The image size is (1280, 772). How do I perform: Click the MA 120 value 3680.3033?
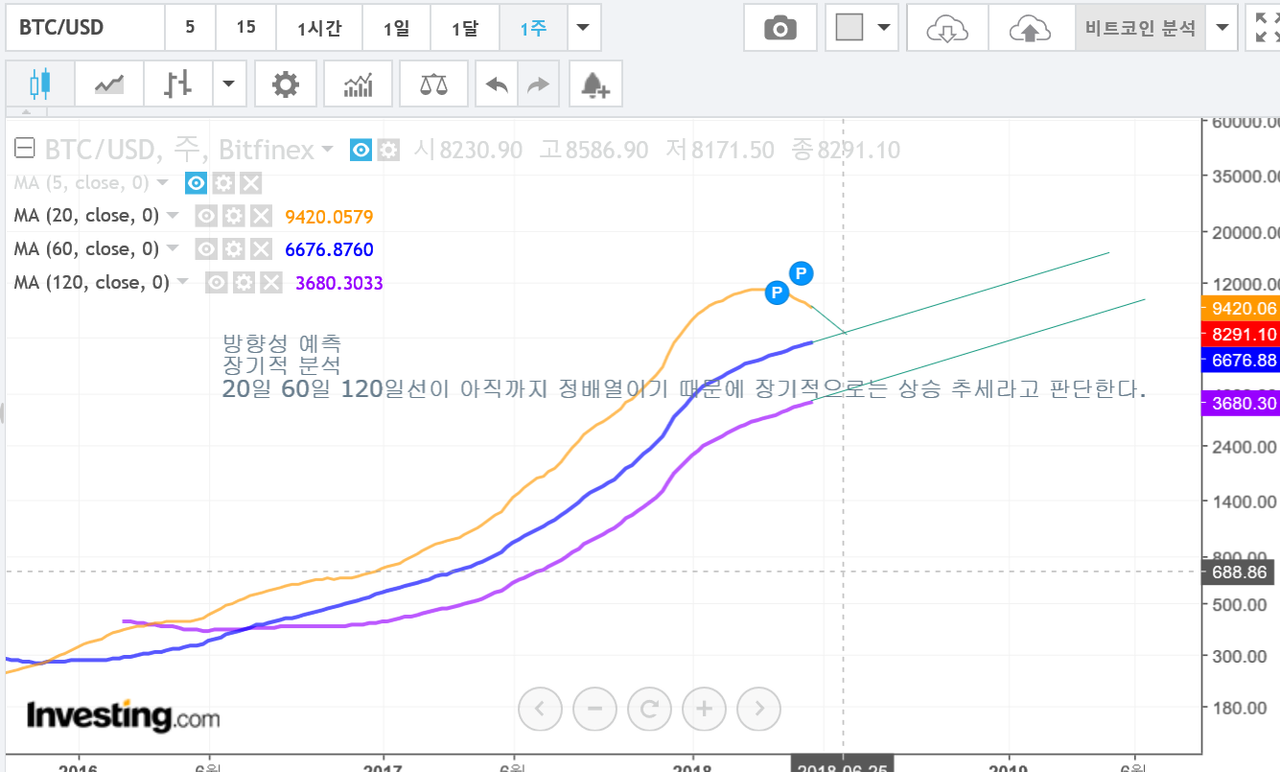click(x=339, y=283)
